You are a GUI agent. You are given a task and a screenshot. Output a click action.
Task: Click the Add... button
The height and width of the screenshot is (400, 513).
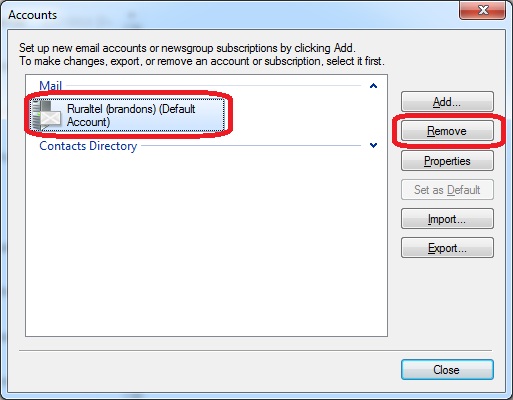pos(447,102)
